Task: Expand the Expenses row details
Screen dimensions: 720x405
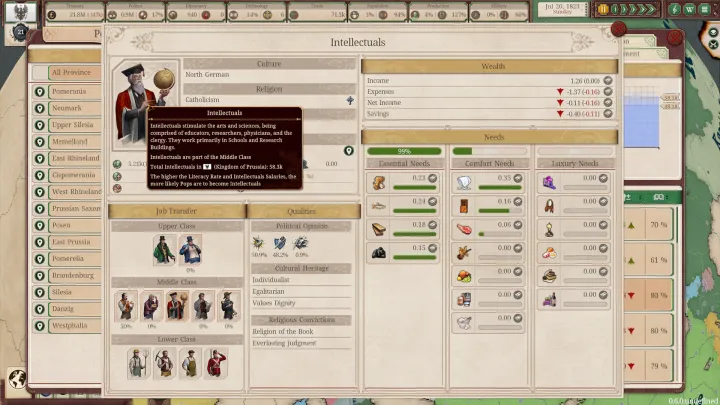Action: pos(607,90)
